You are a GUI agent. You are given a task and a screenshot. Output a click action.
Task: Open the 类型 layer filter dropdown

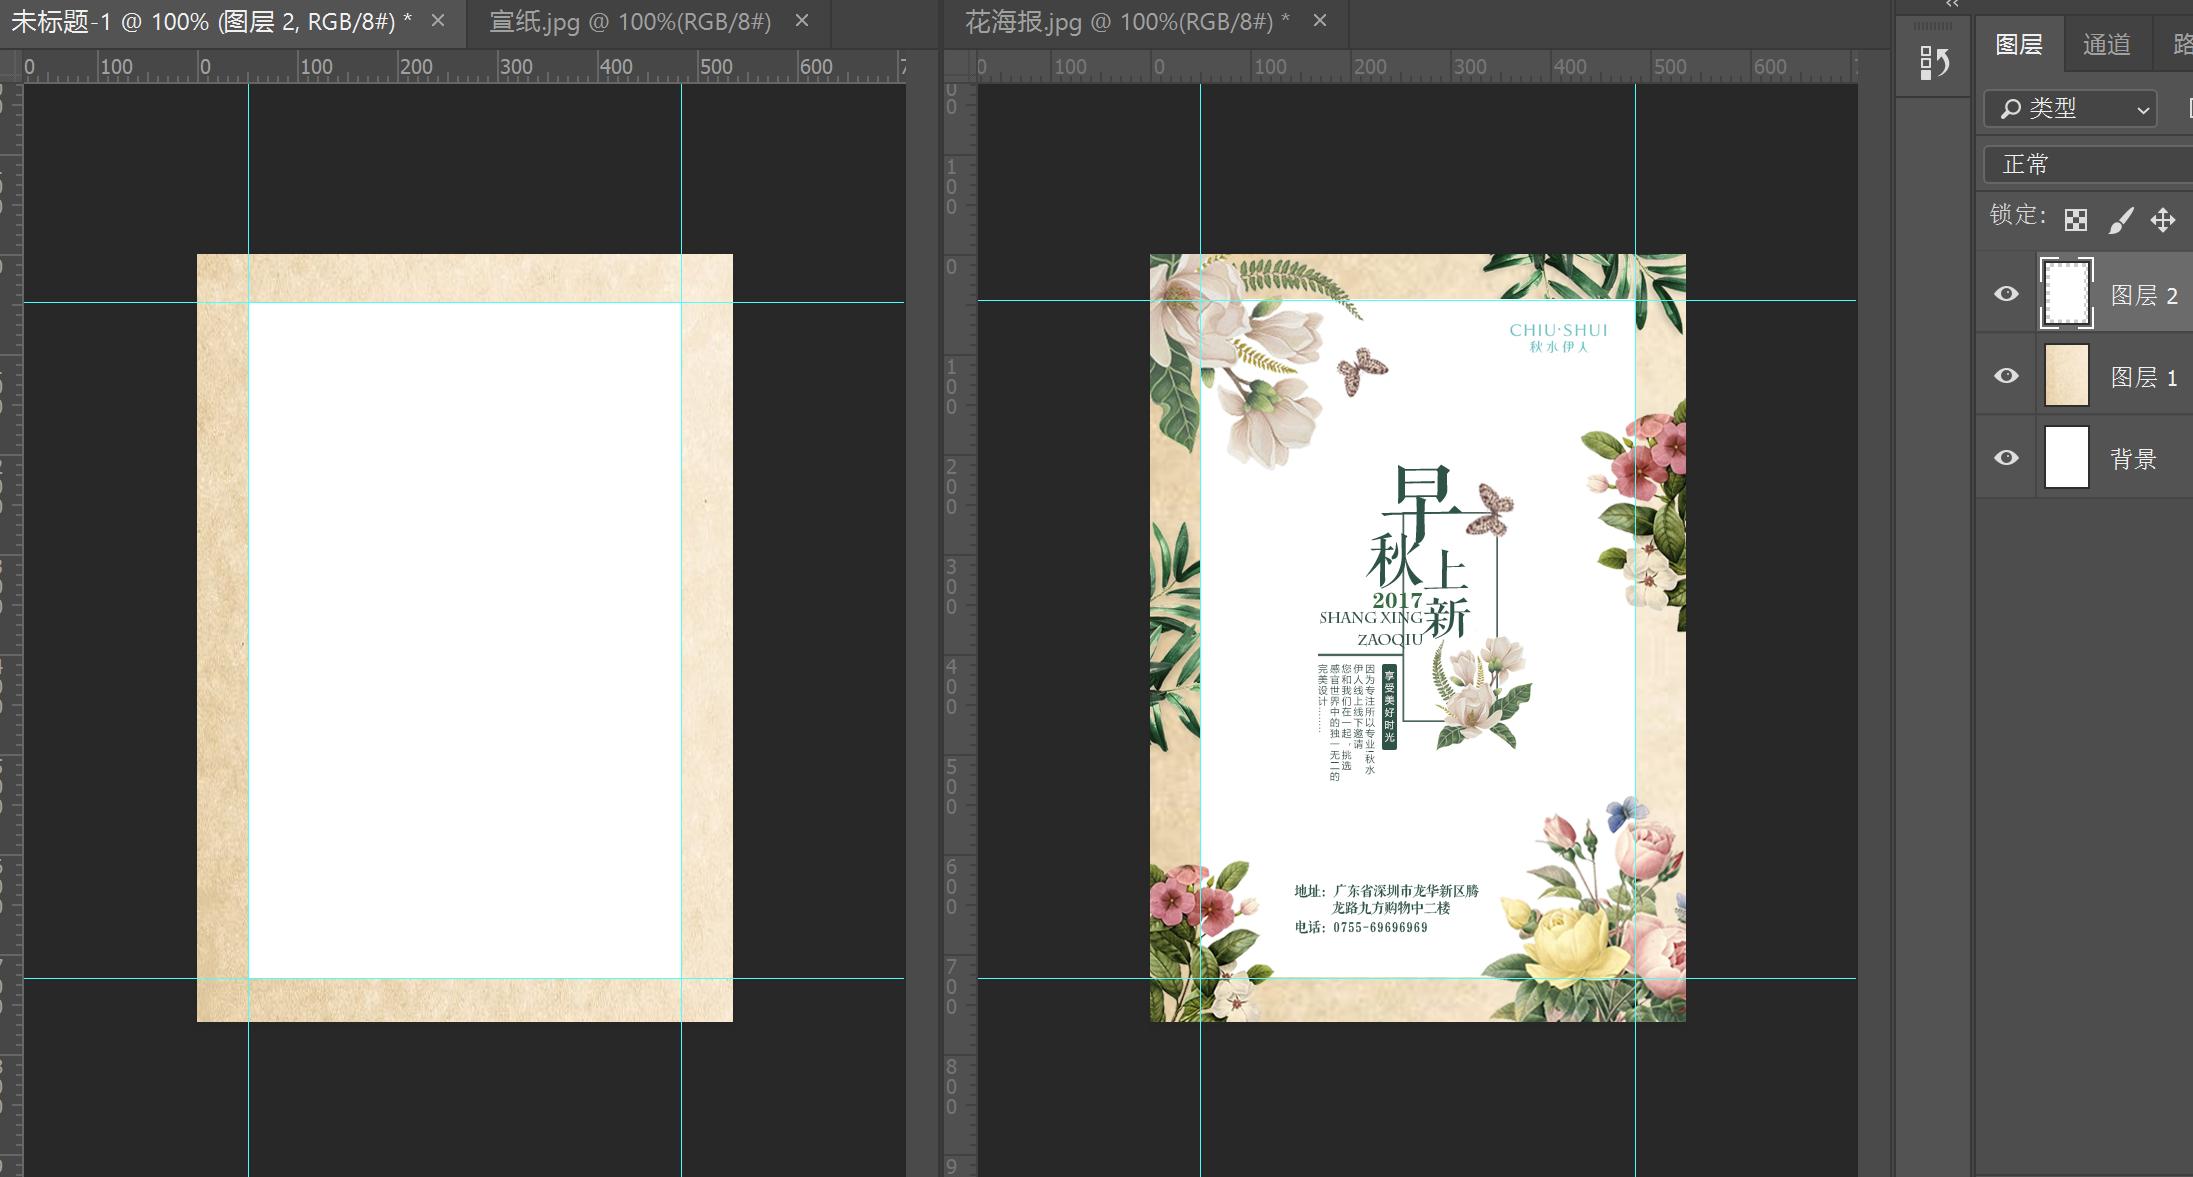coord(2070,109)
